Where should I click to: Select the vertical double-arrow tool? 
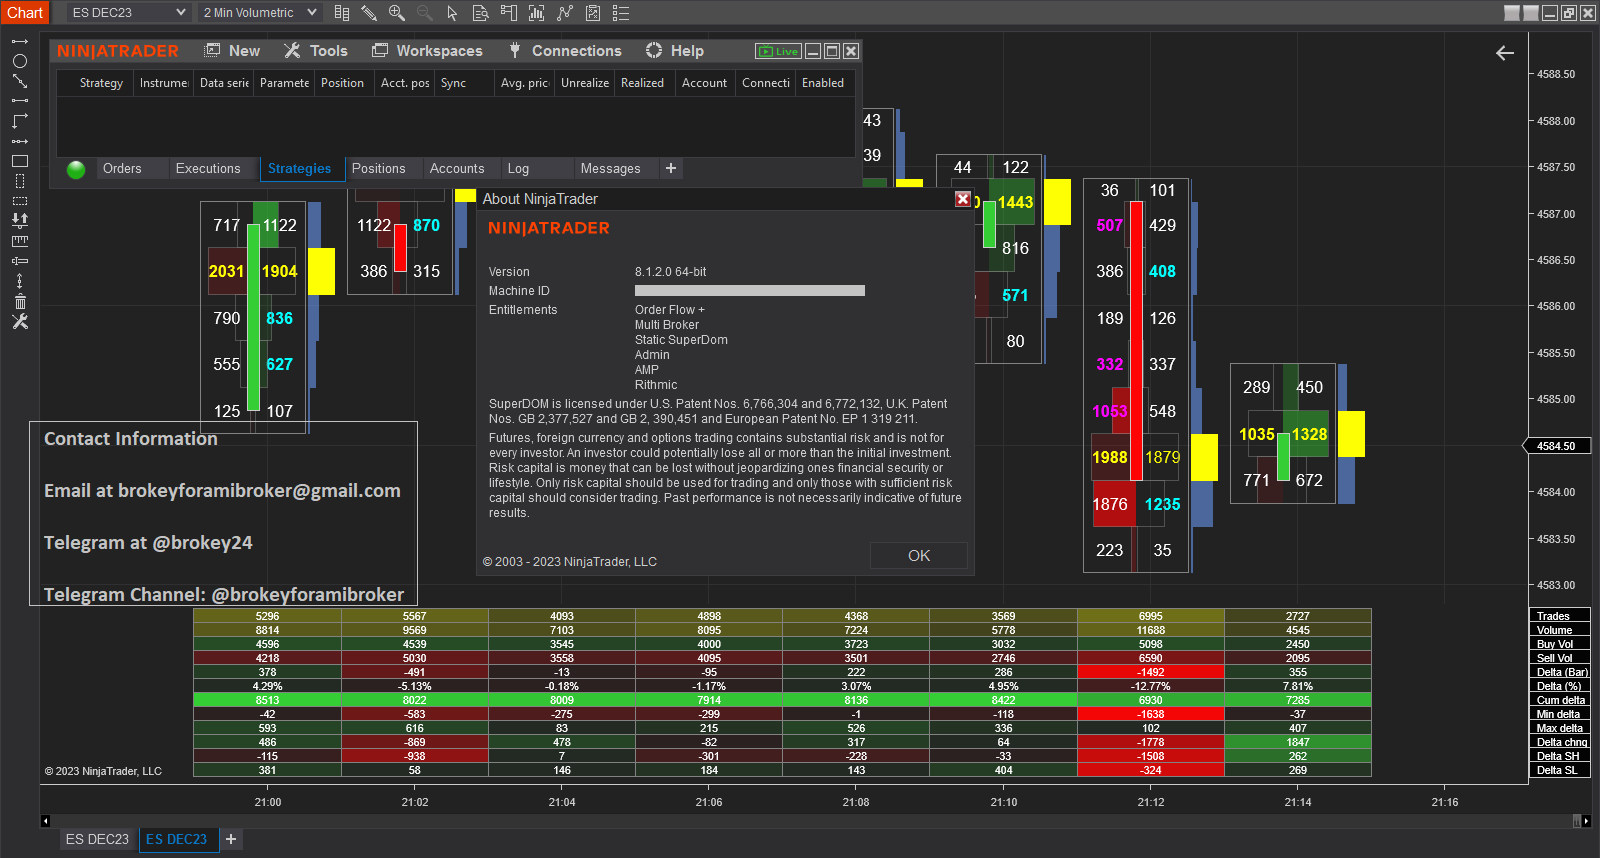tap(19, 281)
